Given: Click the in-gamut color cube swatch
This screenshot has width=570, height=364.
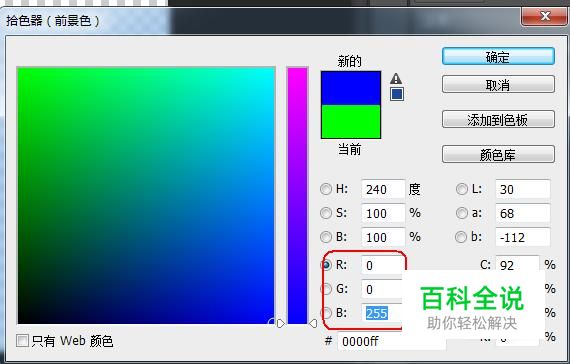Looking at the screenshot, I should [397, 94].
